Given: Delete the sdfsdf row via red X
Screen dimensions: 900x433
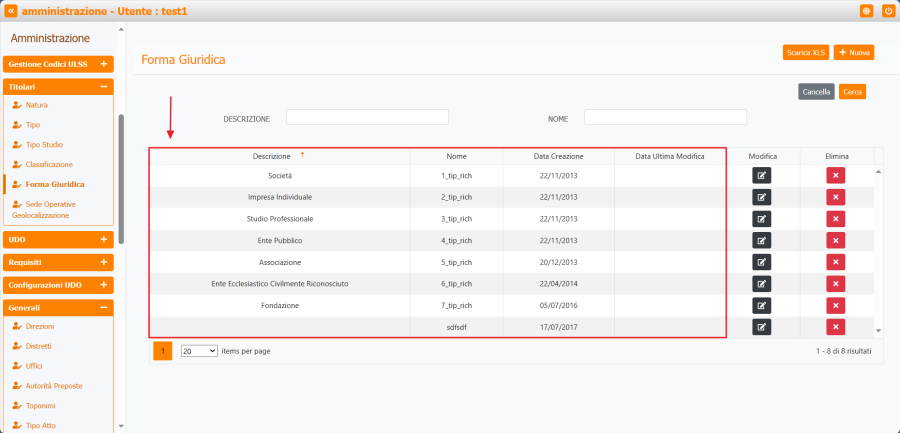Looking at the screenshot, I should [x=836, y=327].
